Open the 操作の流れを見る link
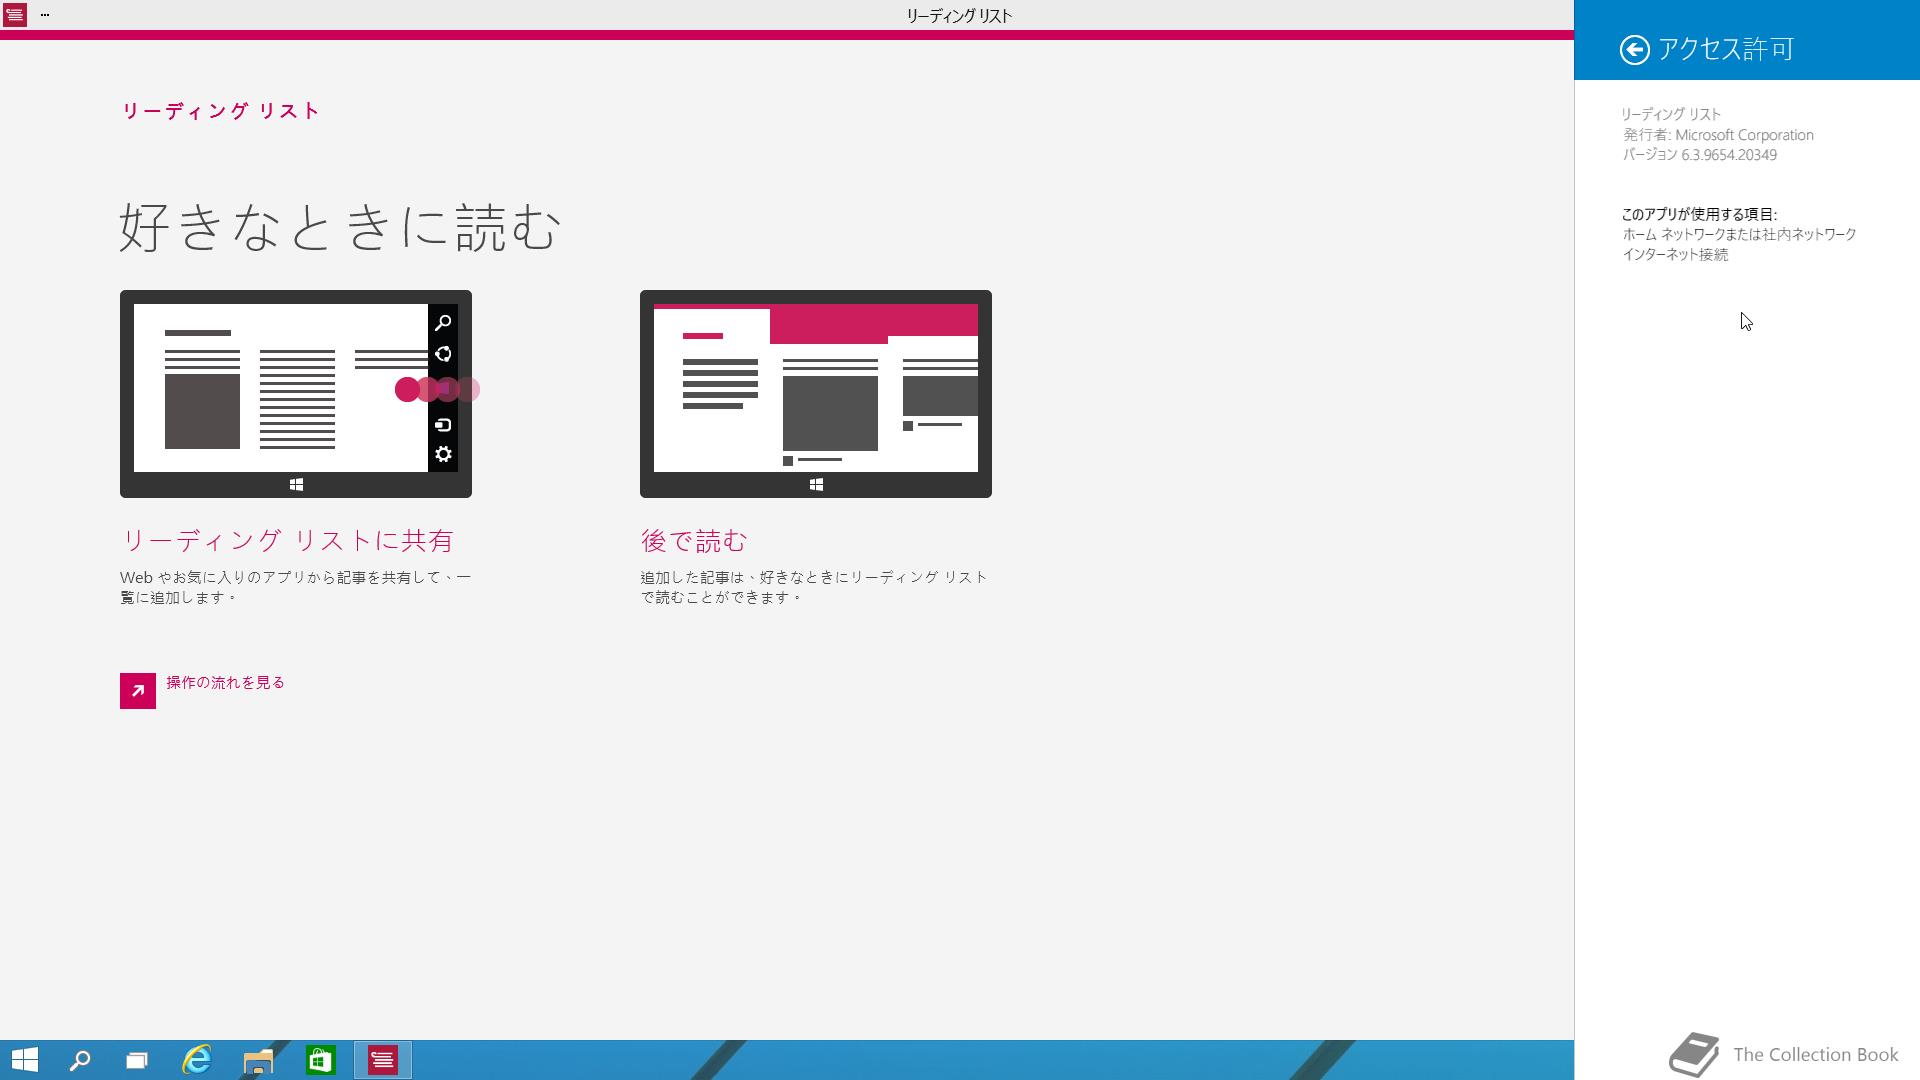 click(x=225, y=682)
